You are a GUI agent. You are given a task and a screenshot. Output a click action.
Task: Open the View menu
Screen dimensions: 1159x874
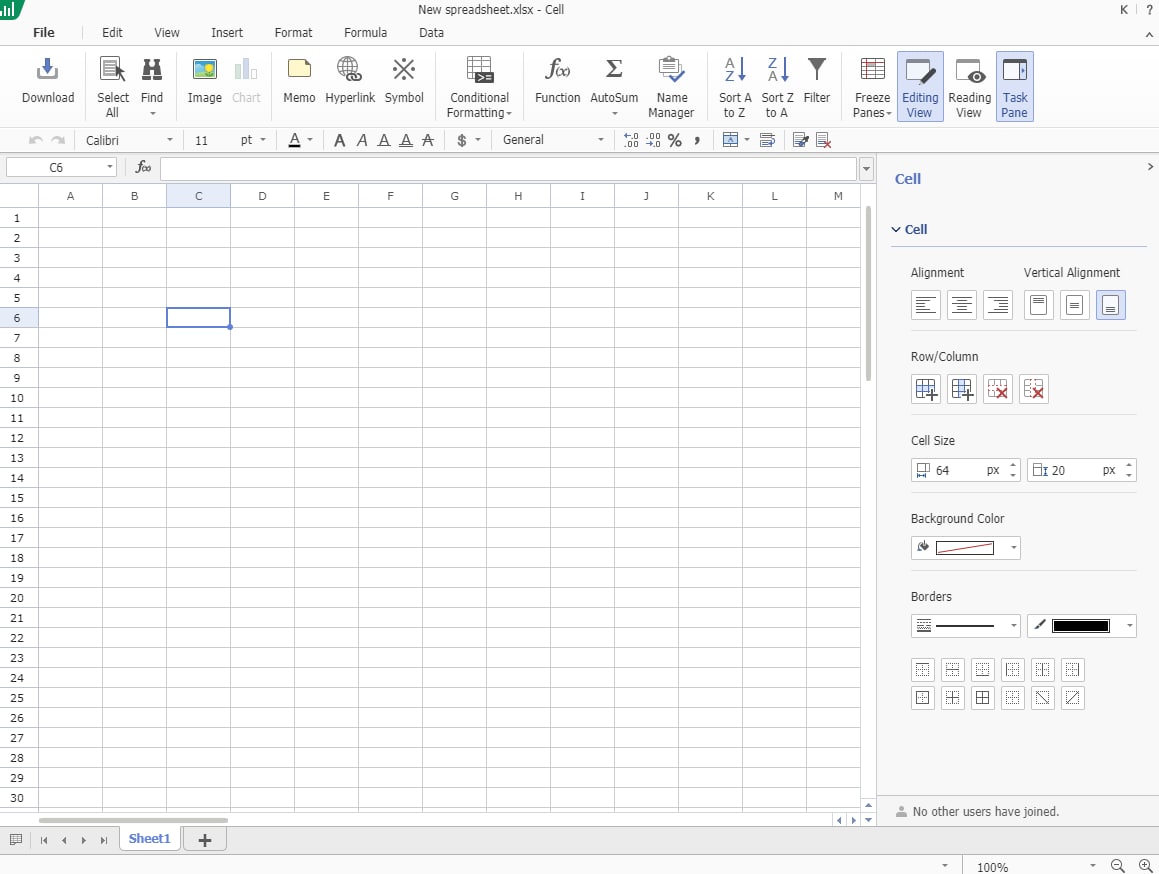pos(166,33)
